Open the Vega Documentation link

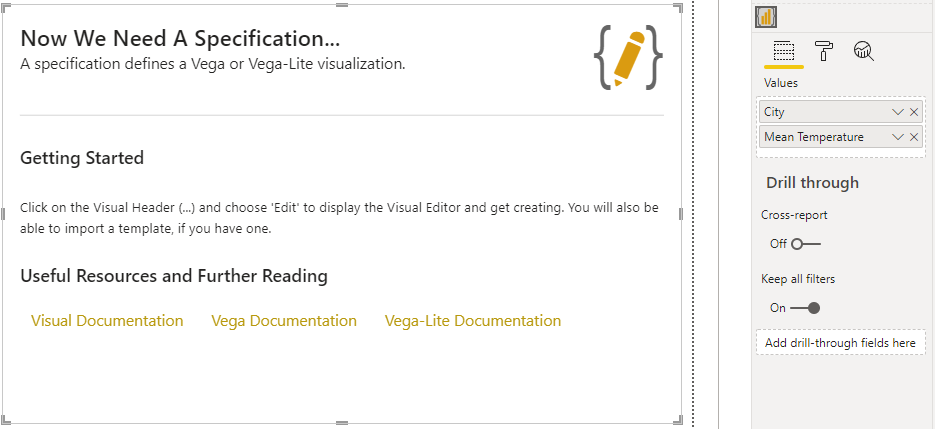[x=284, y=320]
